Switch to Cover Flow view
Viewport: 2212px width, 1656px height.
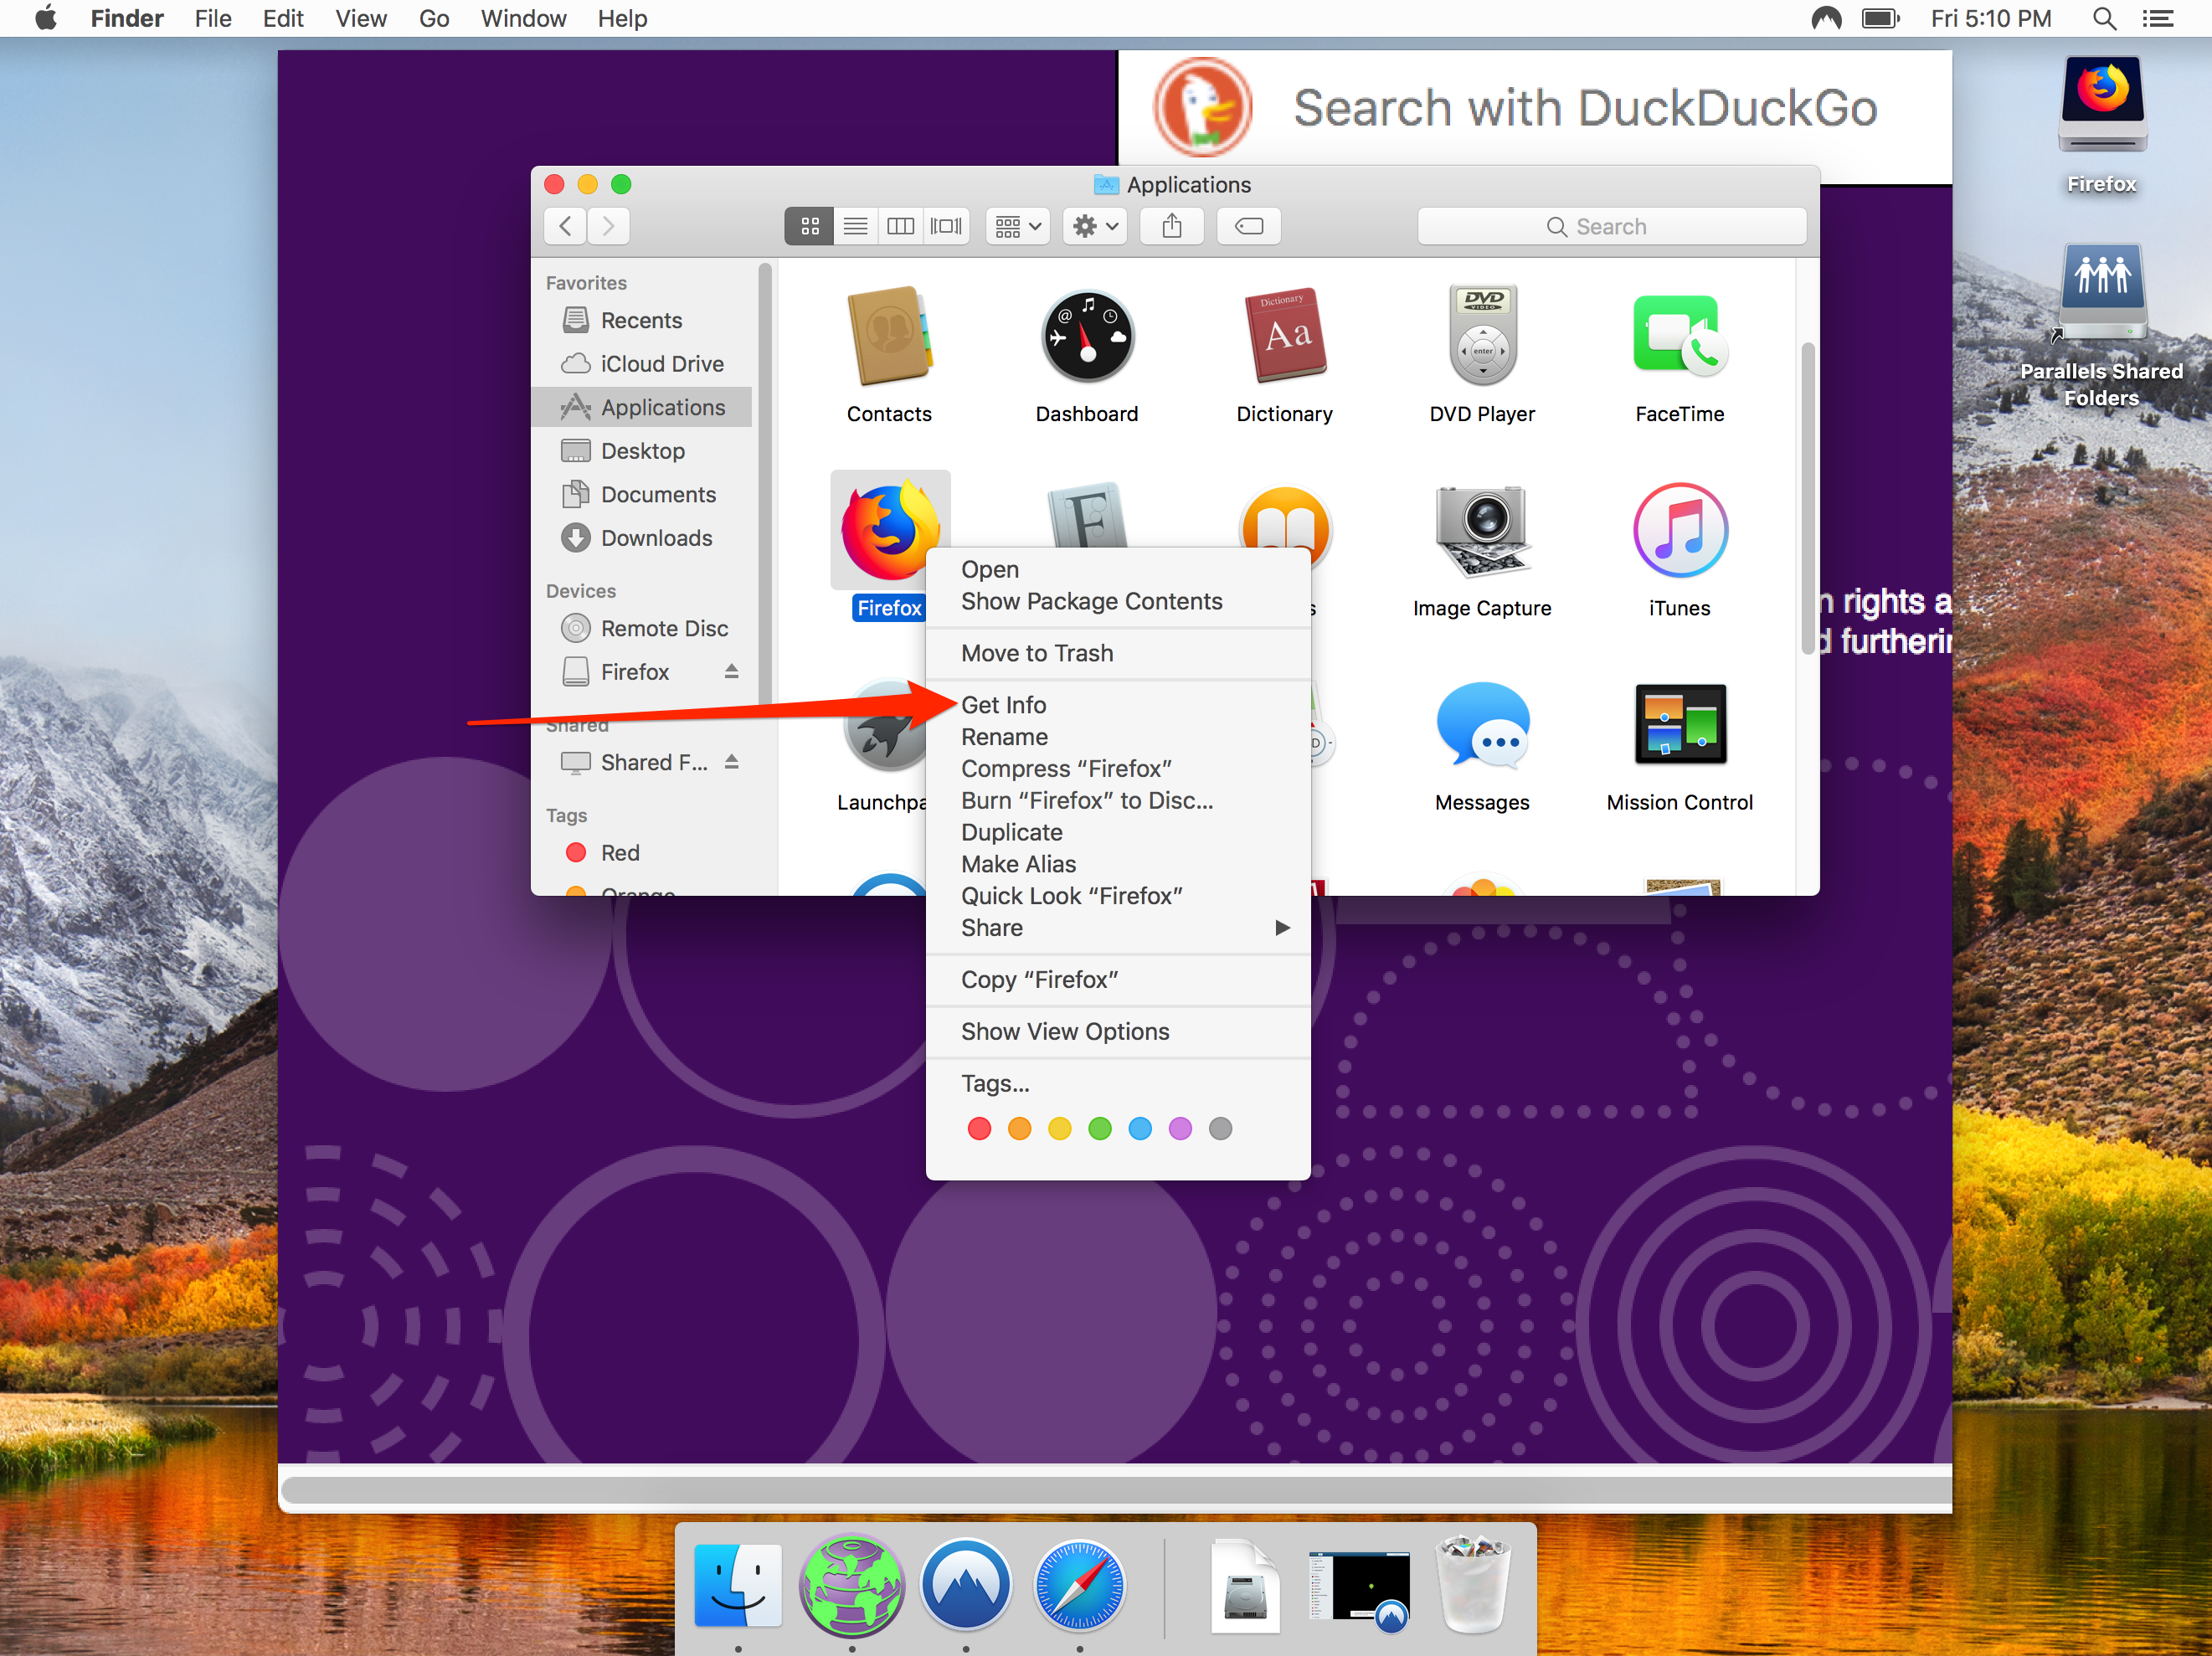point(946,226)
